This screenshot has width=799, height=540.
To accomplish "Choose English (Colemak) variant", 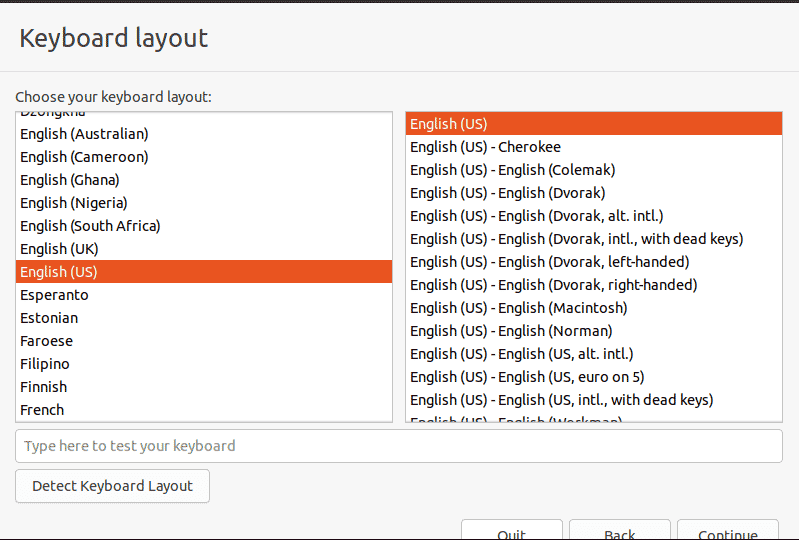I will (x=594, y=170).
